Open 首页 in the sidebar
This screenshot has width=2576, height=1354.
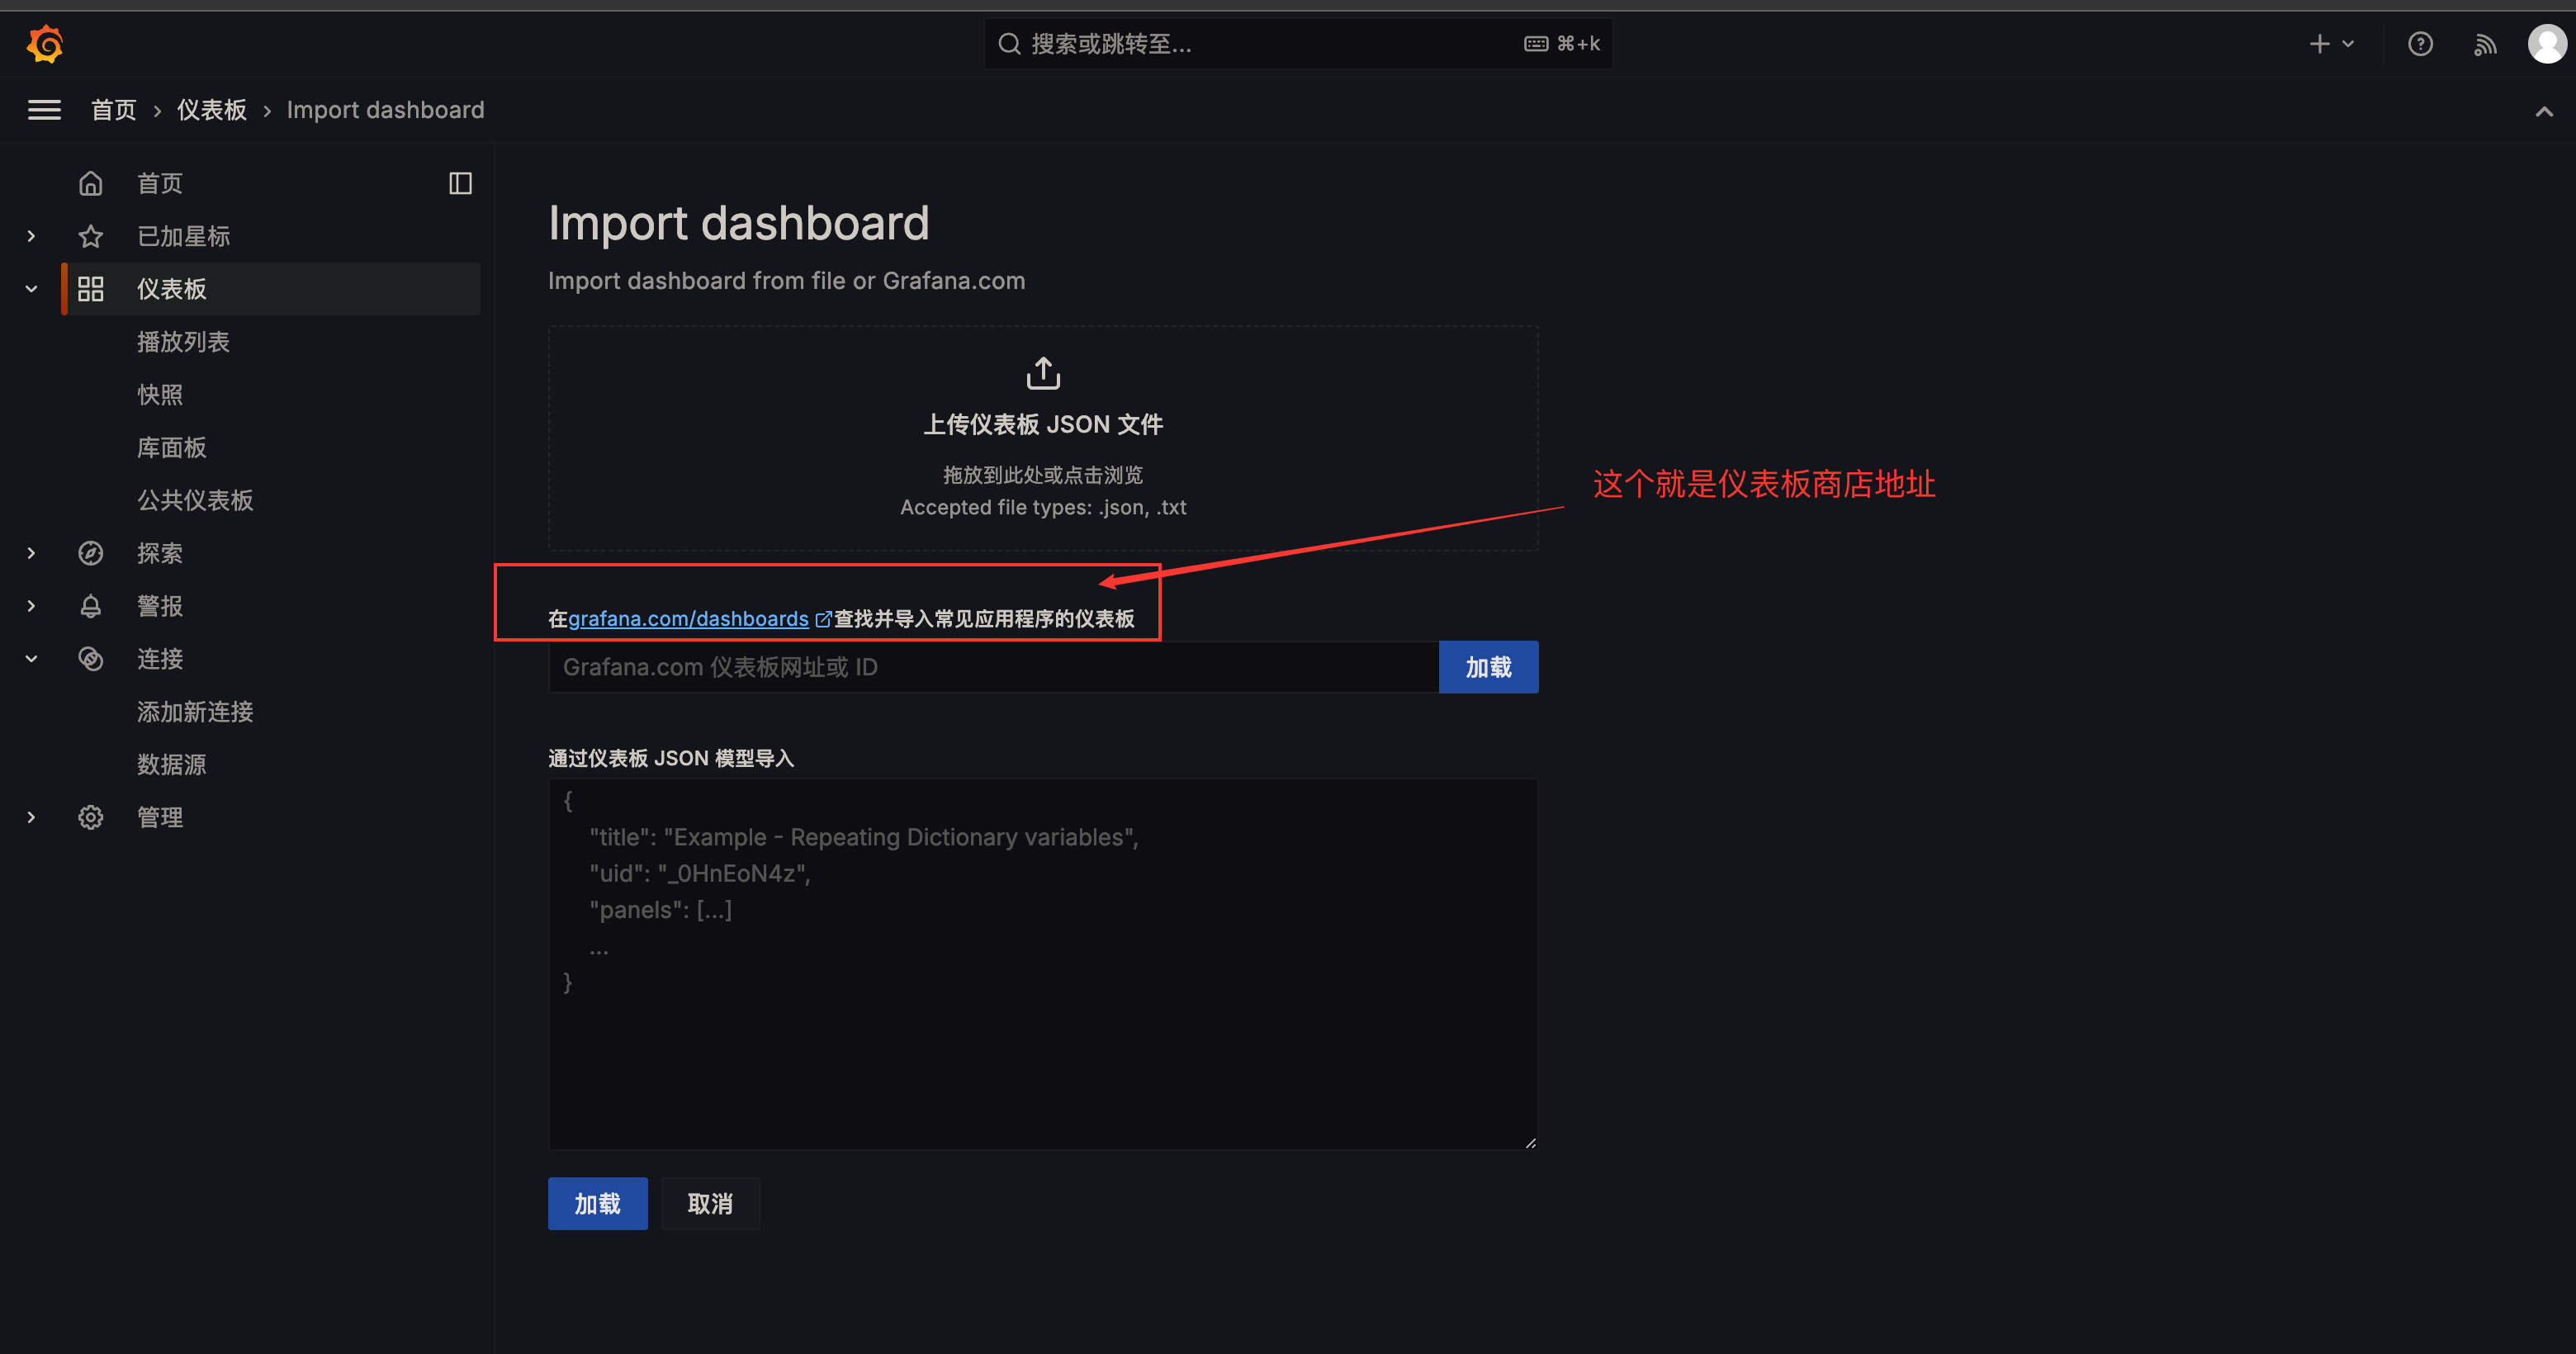[160, 183]
